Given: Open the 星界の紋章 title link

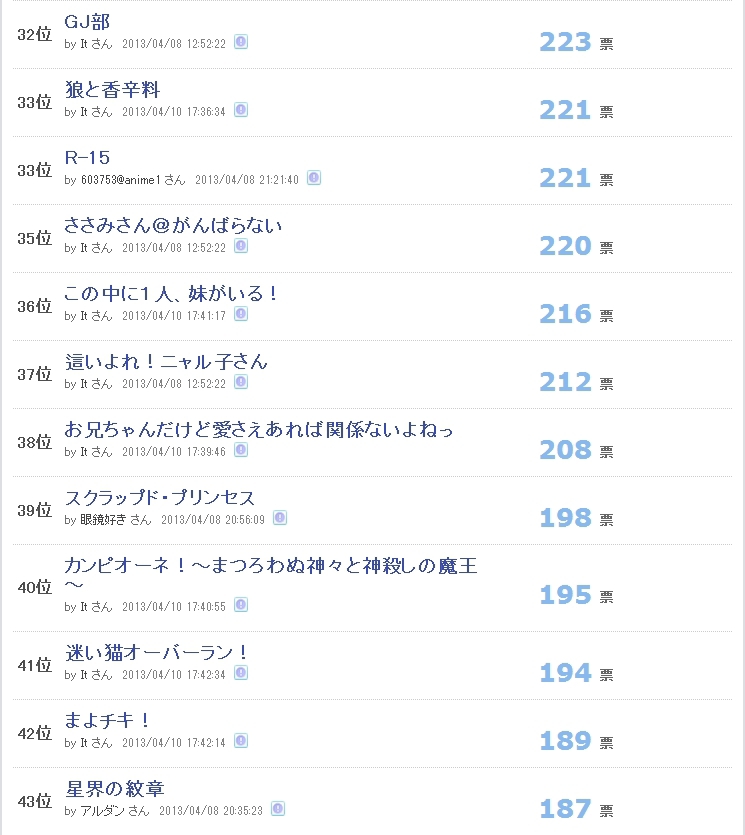Looking at the screenshot, I should click(114, 789).
